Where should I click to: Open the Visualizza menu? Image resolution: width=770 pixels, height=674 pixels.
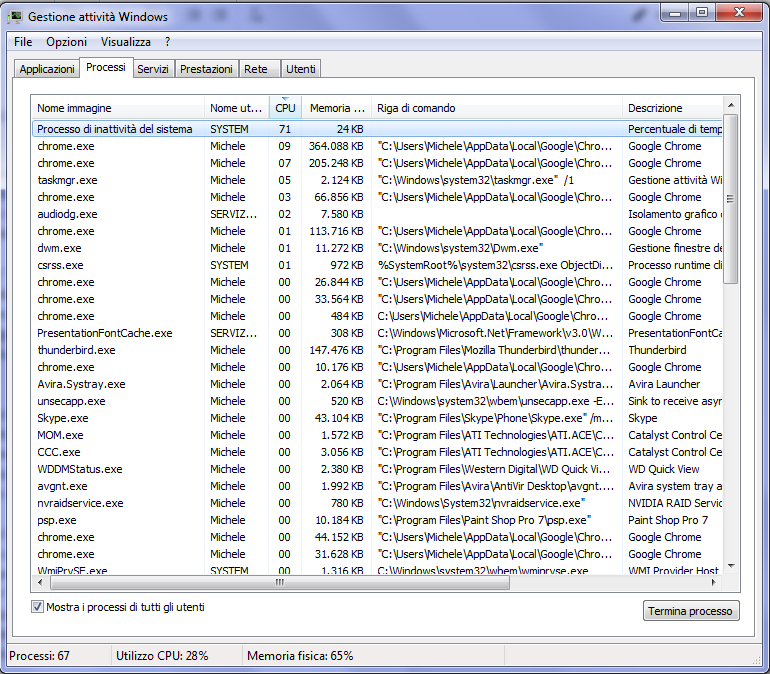126,42
